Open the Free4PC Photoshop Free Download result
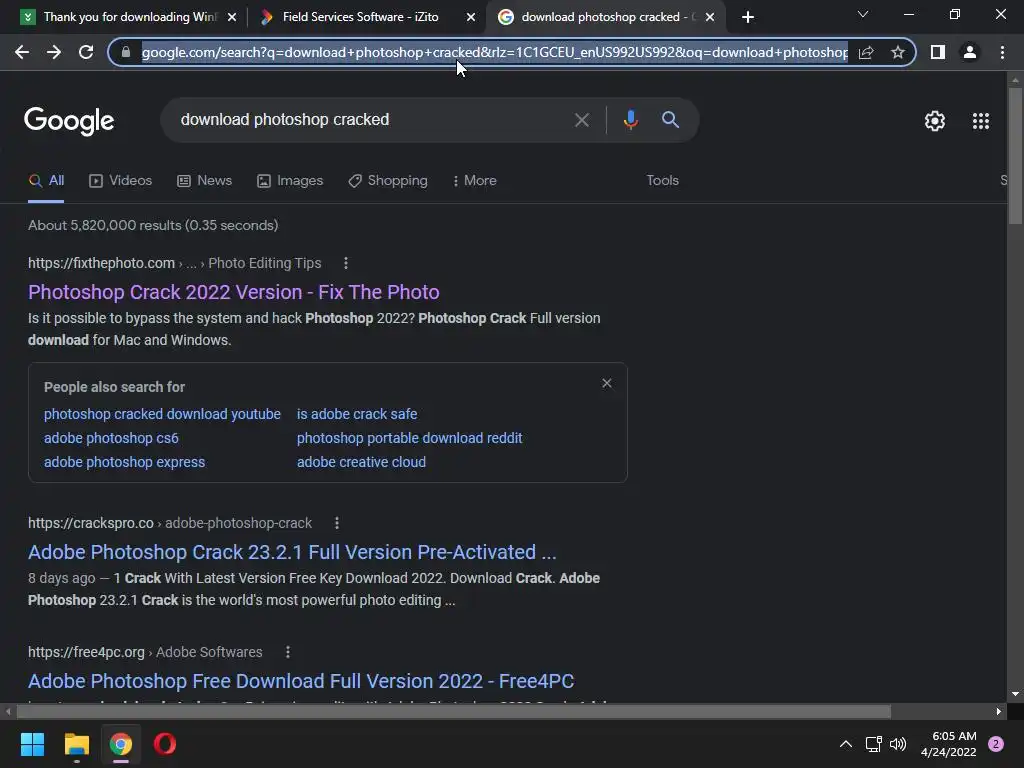This screenshot has width=1024, height=768. (301, 682)
